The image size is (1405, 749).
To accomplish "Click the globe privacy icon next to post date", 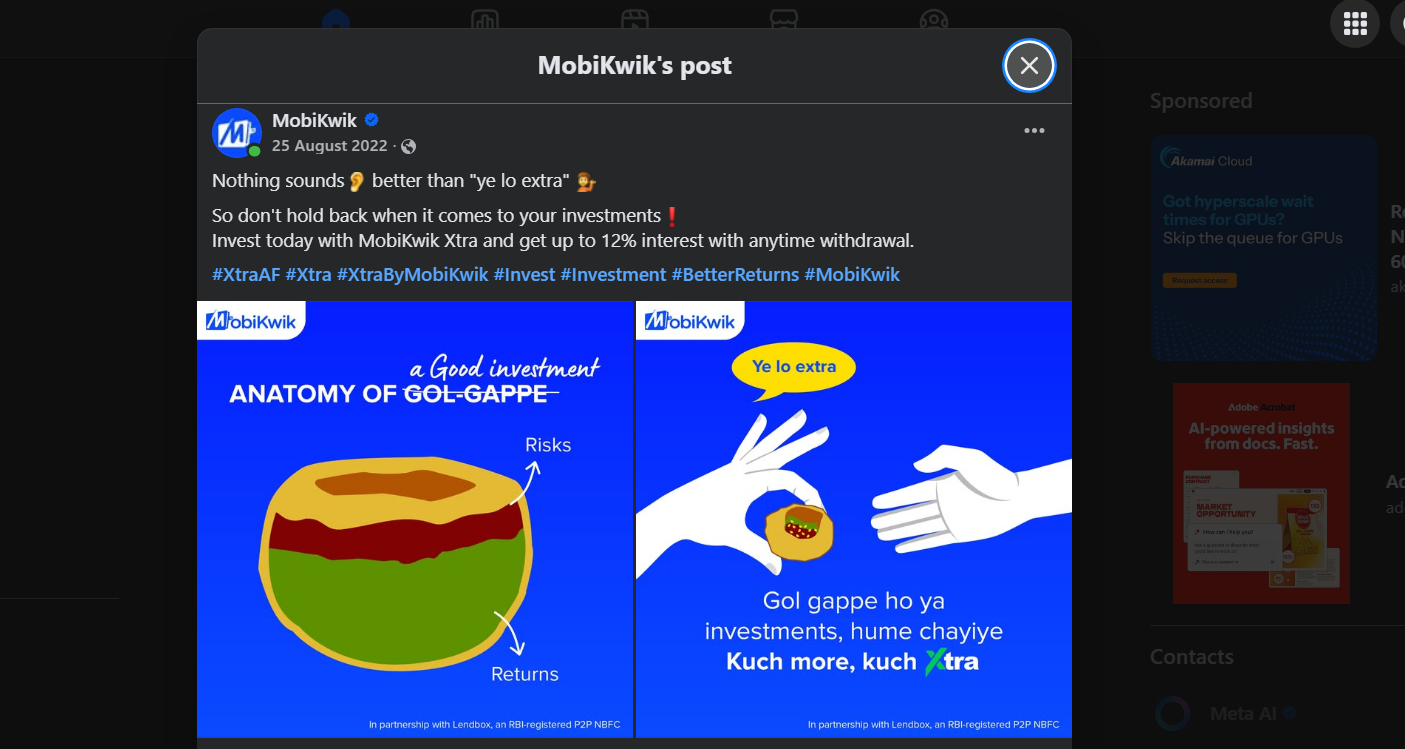I will [407, 145].
